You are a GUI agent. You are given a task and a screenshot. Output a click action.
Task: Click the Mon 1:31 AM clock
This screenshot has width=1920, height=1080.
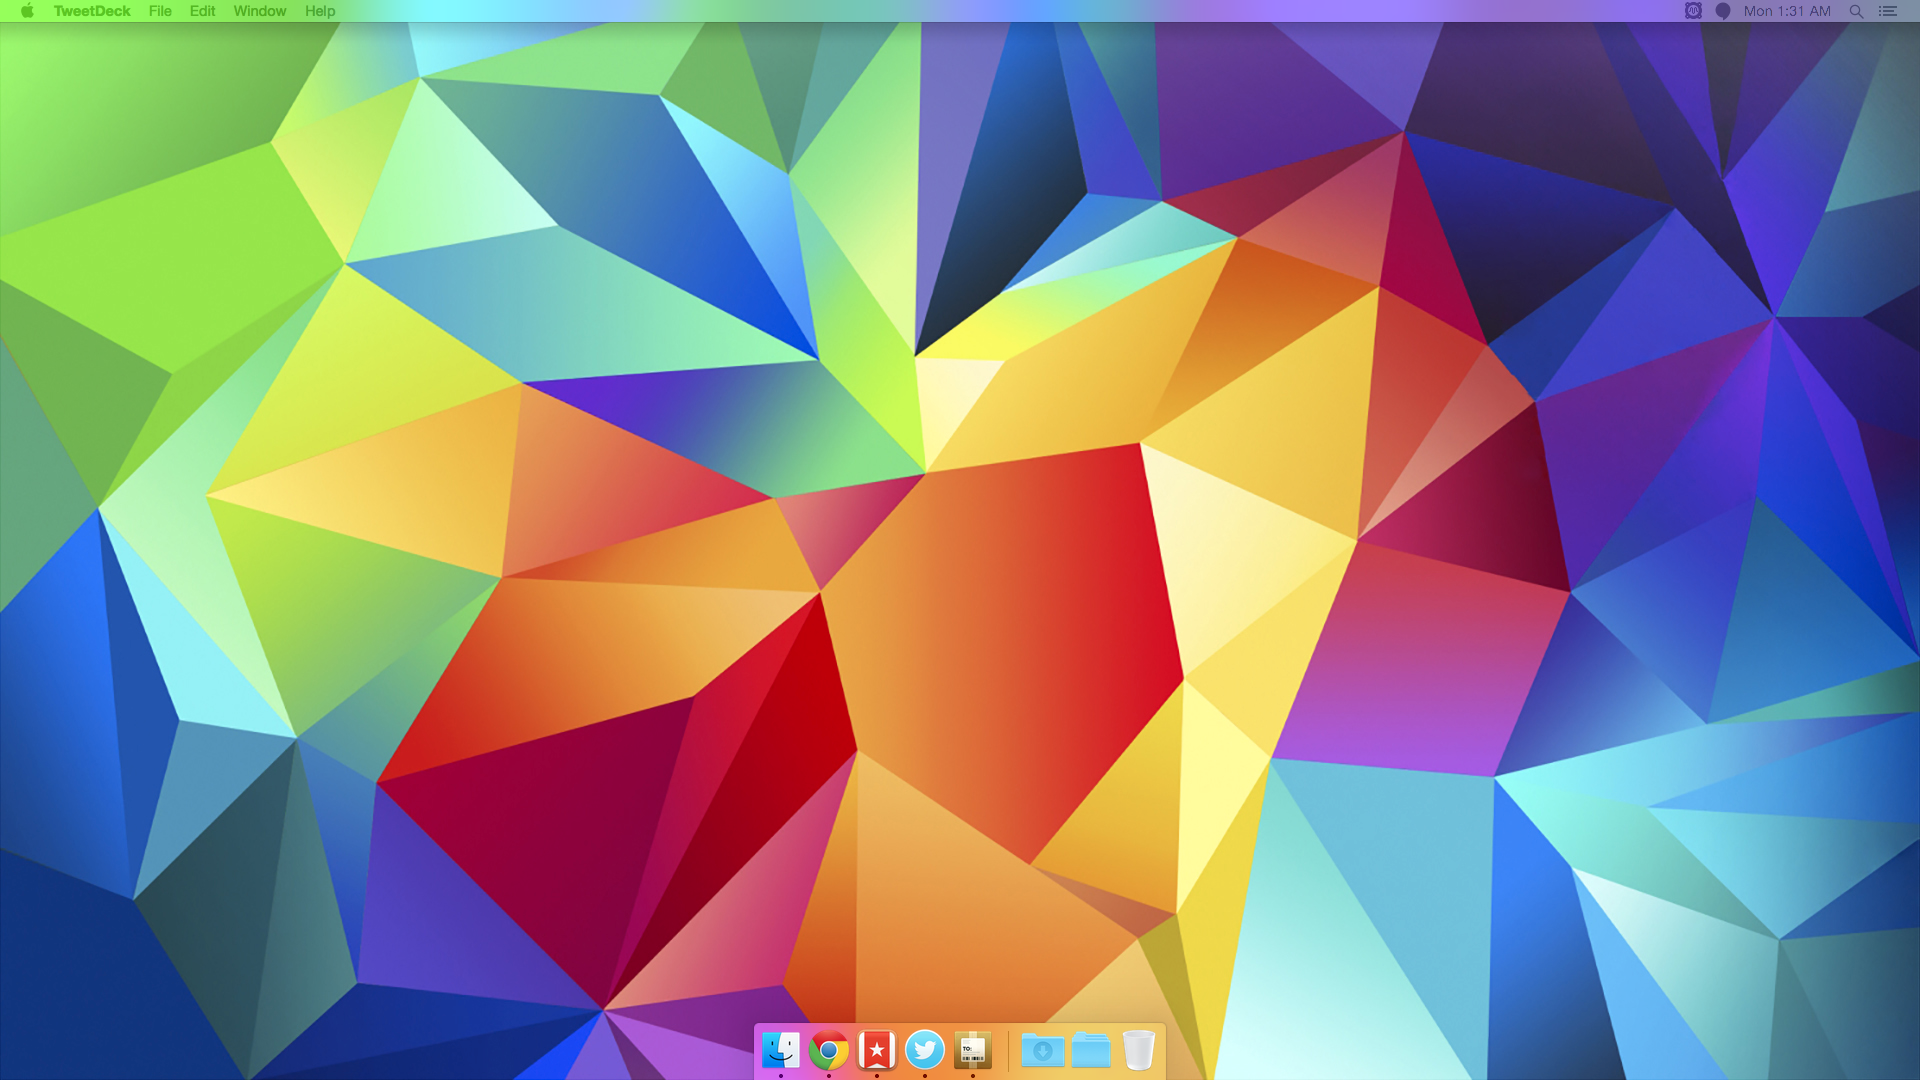point(1787,11)
